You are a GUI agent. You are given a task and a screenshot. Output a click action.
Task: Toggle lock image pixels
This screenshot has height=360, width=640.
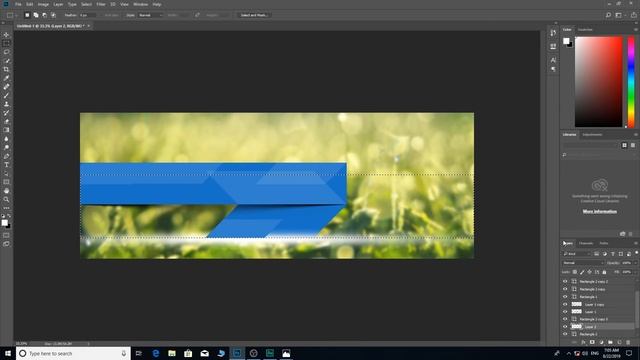[582, 272]
